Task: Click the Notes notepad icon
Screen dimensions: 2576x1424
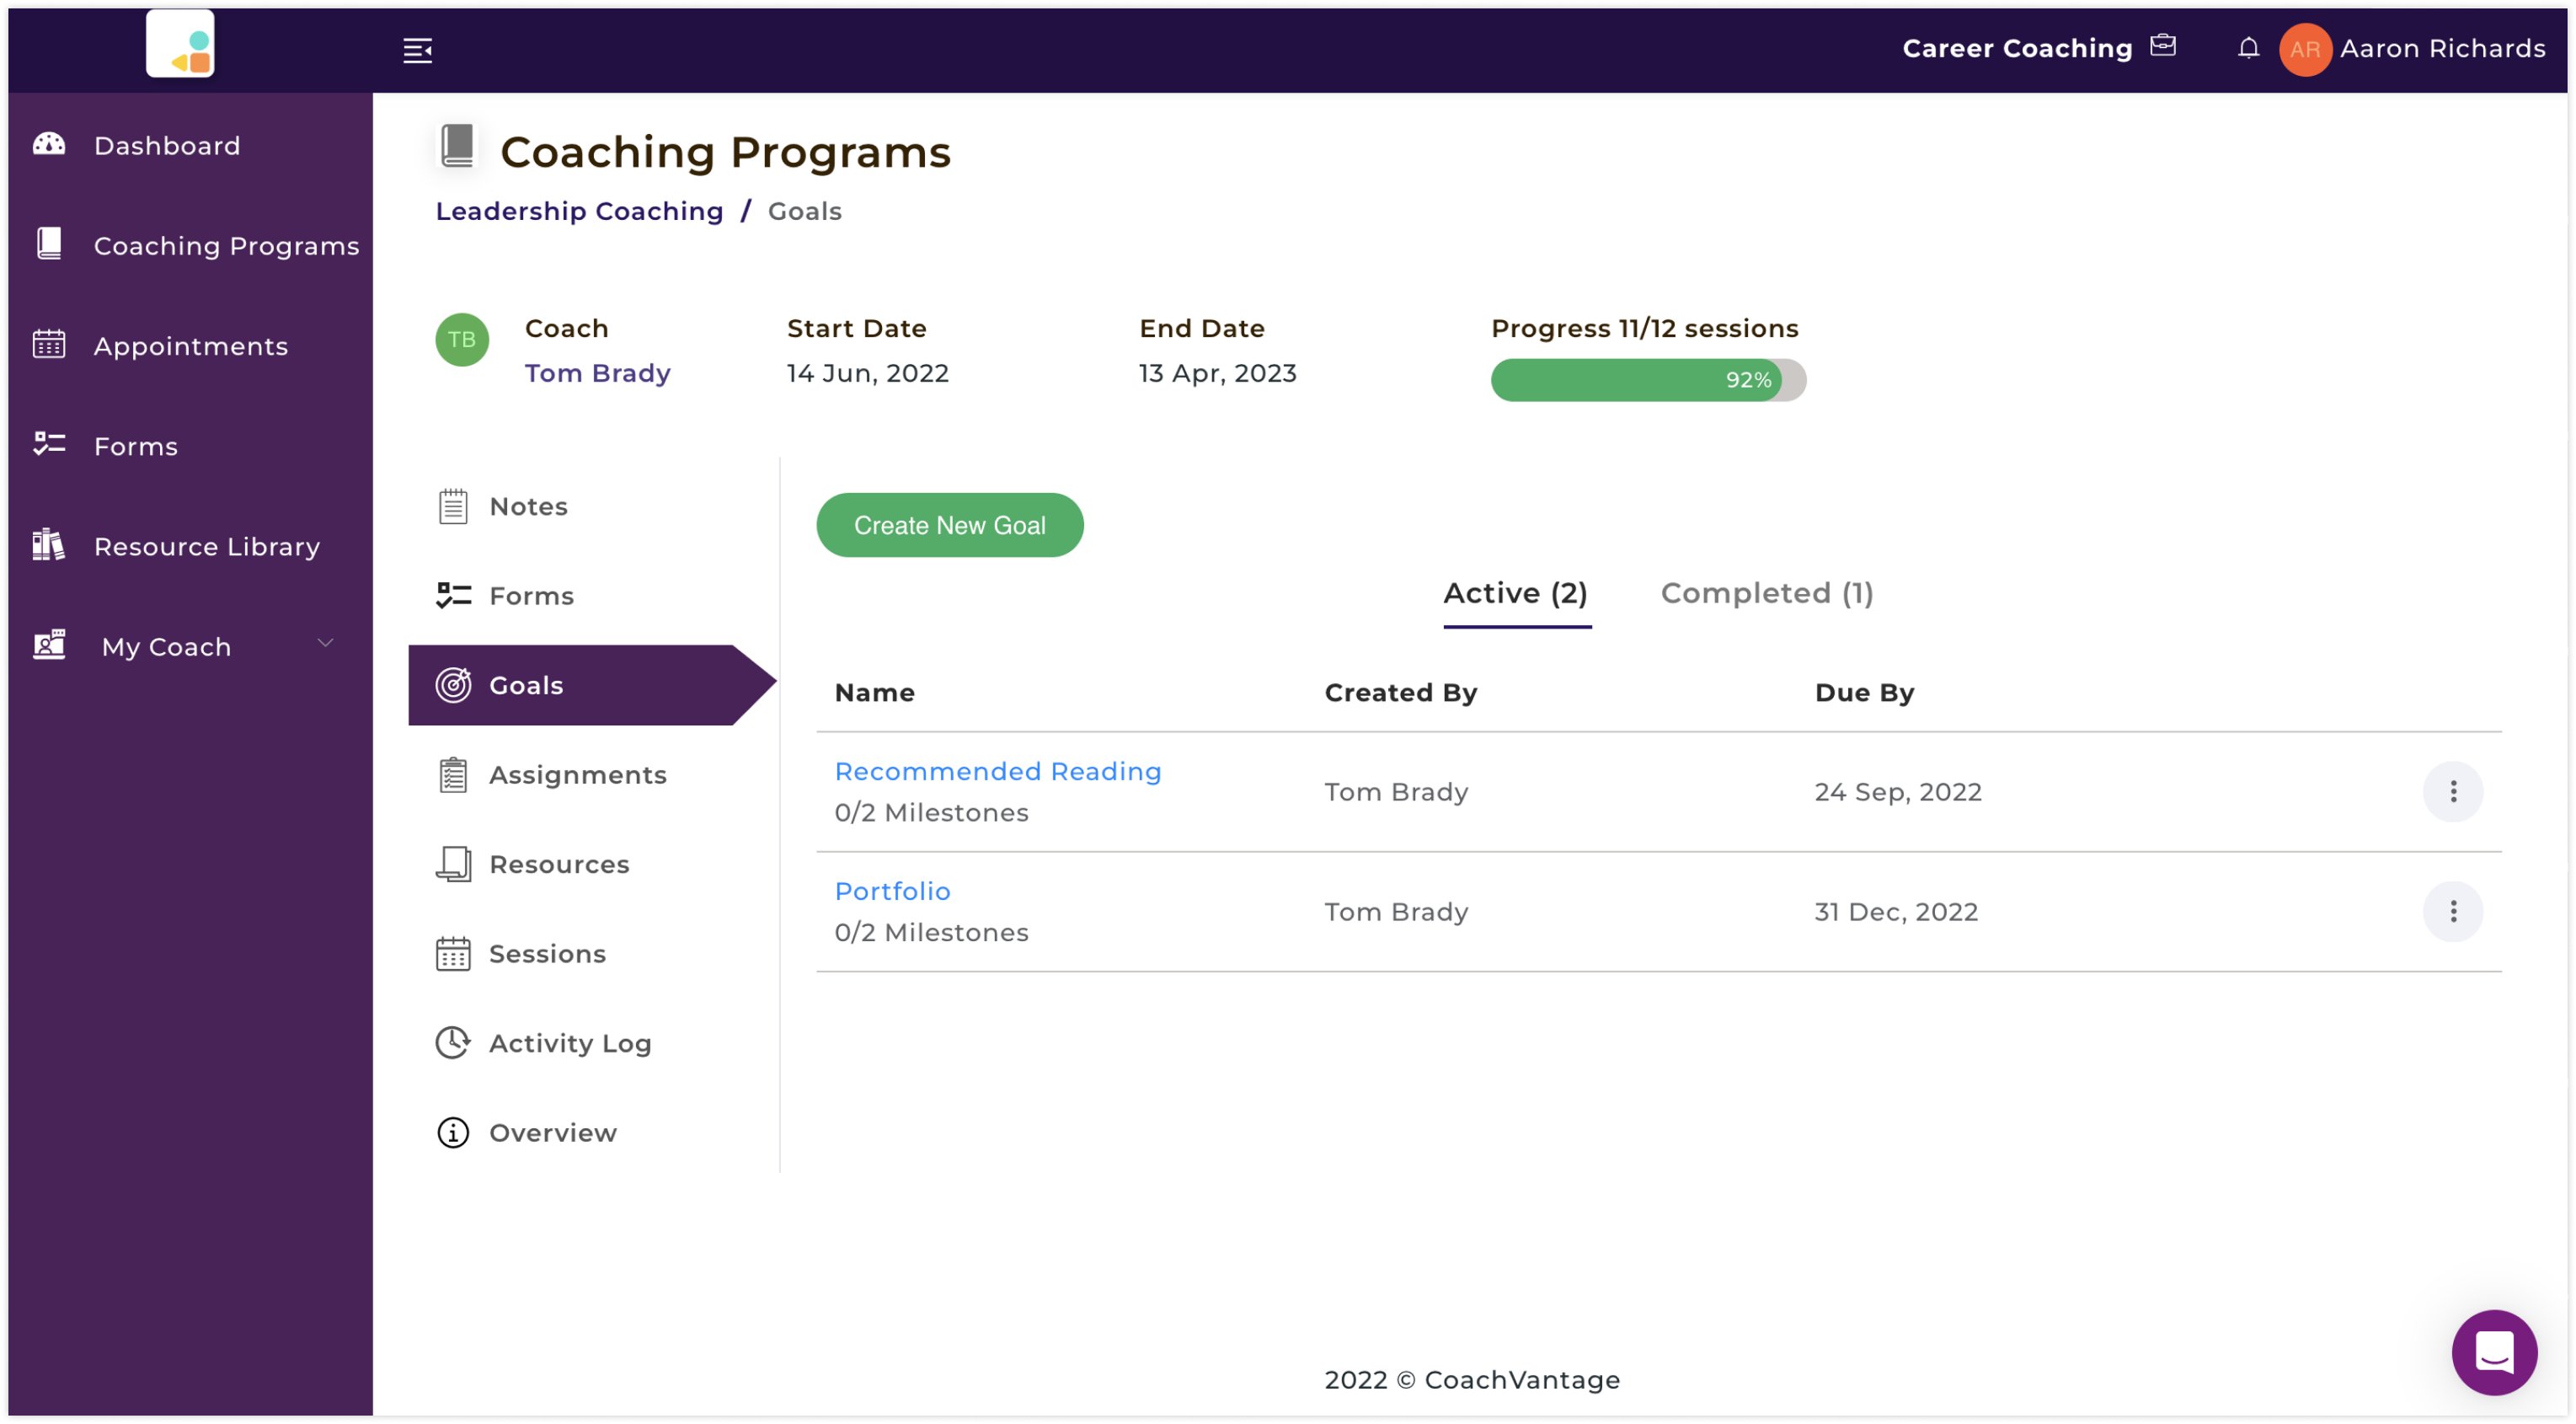Action: [453, 507]
